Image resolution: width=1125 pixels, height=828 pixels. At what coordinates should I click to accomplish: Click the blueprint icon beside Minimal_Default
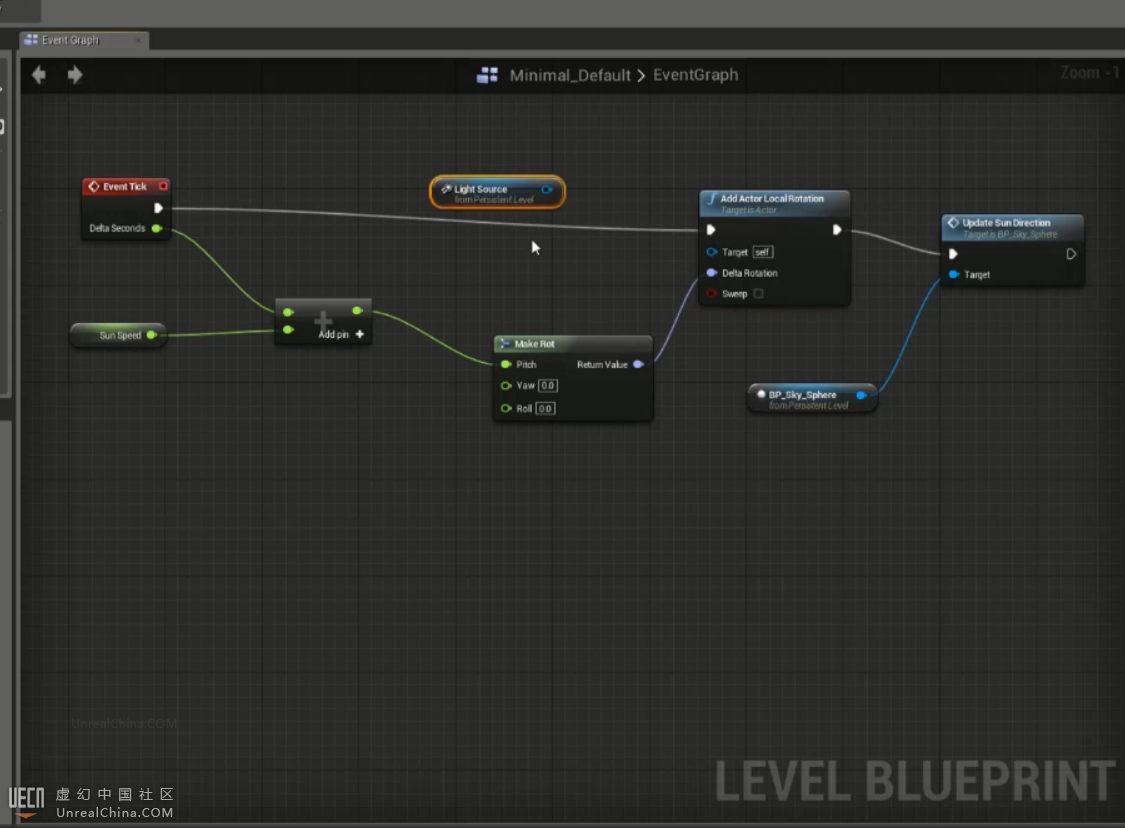tap(488, 75)
